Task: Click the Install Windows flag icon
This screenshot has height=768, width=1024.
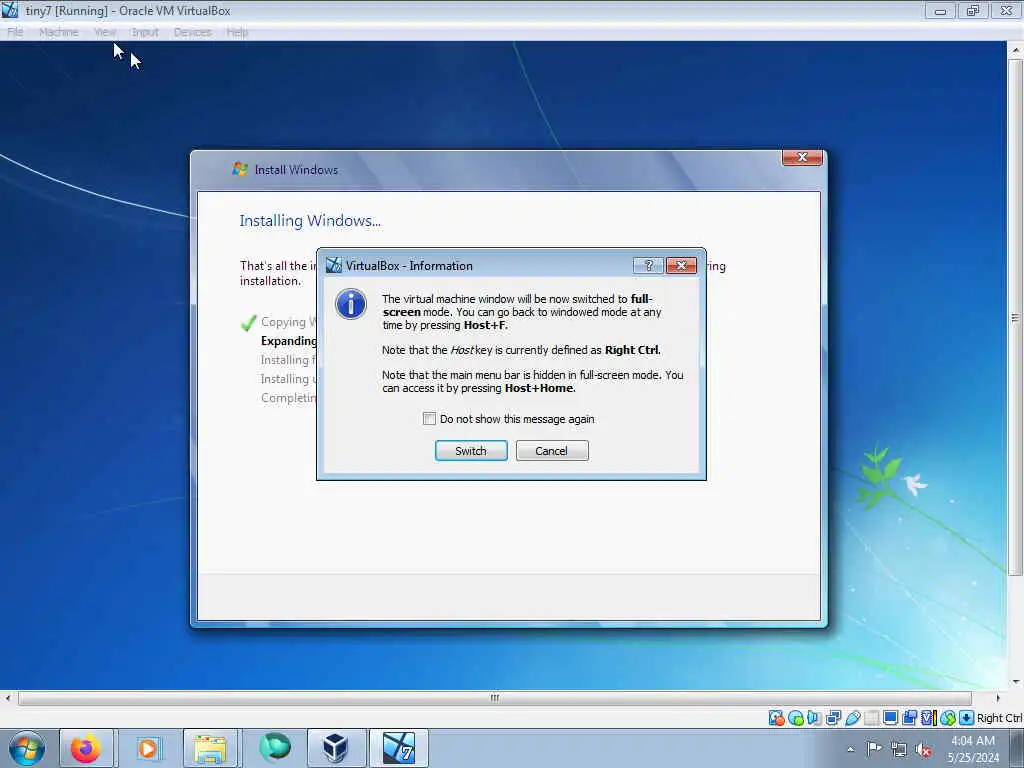Action: click(x=240, y=169)
